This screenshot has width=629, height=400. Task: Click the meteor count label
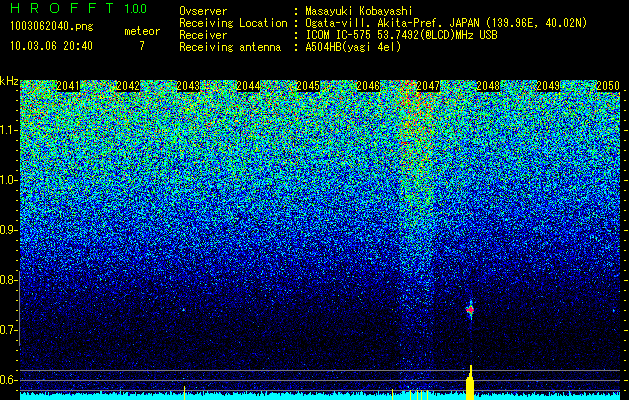pos(142,31)
